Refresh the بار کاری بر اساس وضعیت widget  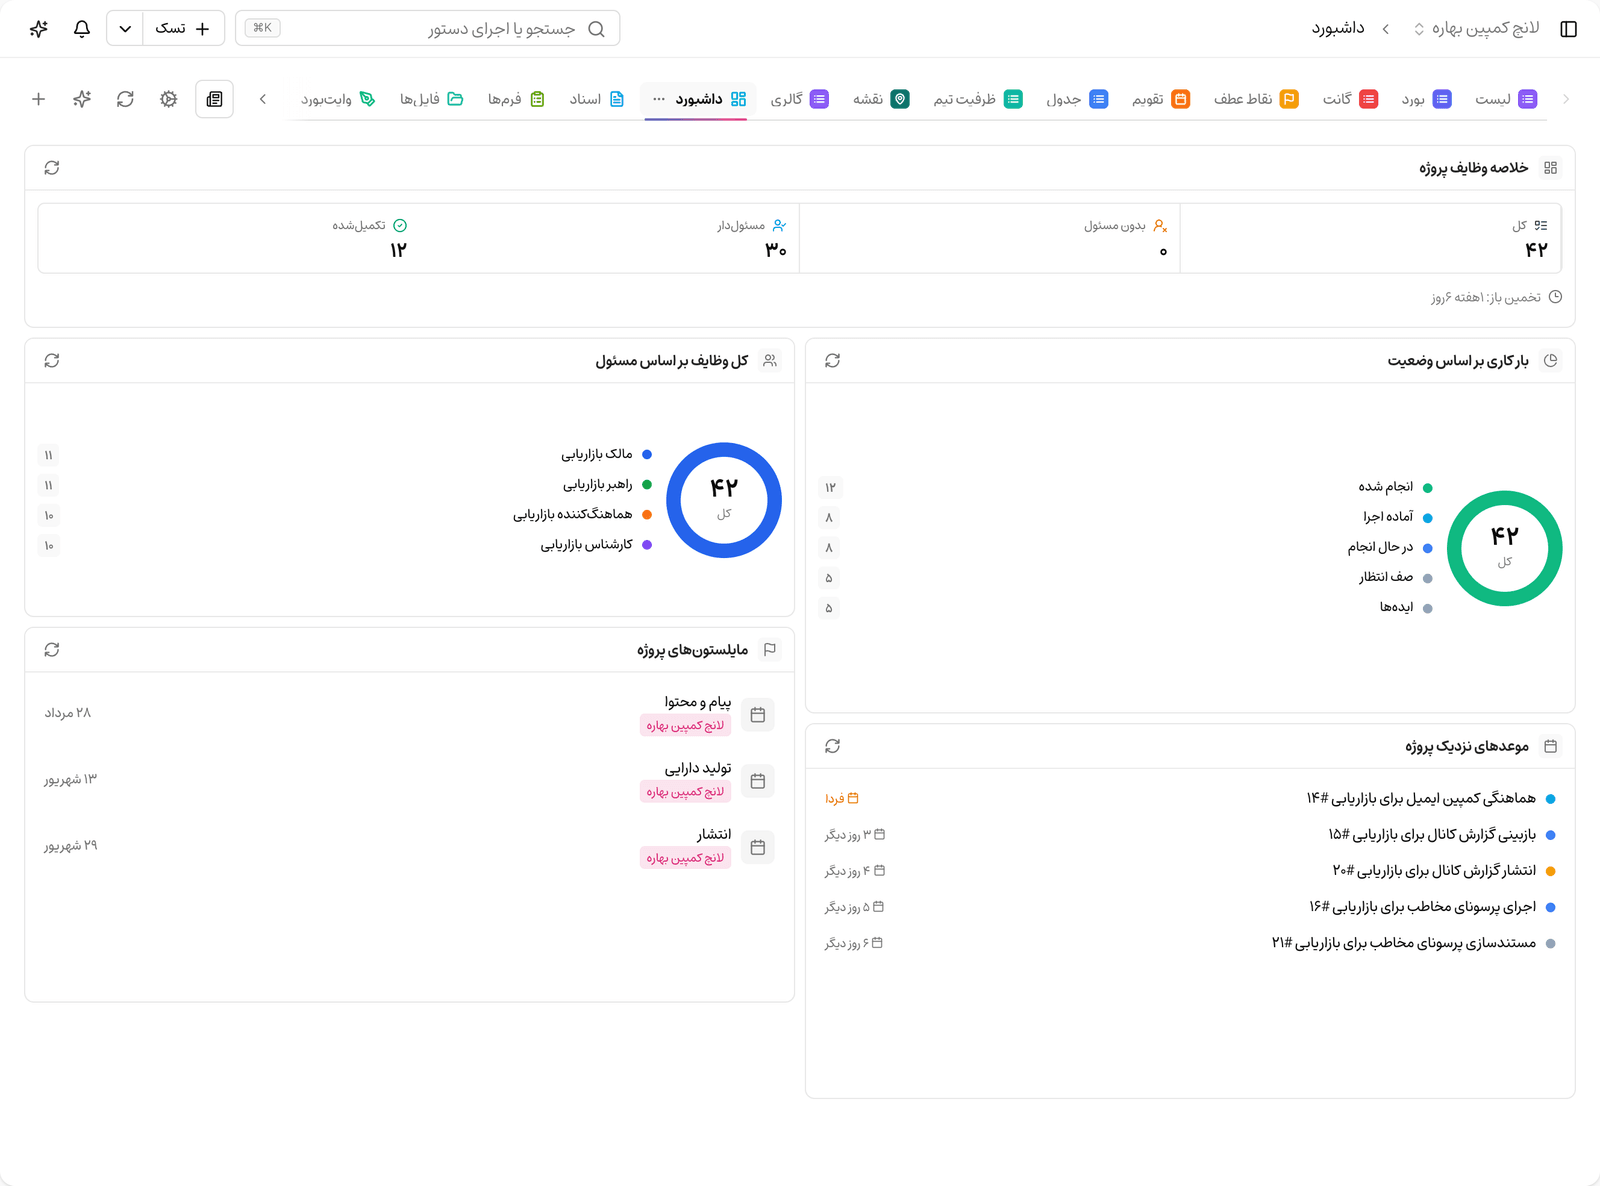click(832, 360)
